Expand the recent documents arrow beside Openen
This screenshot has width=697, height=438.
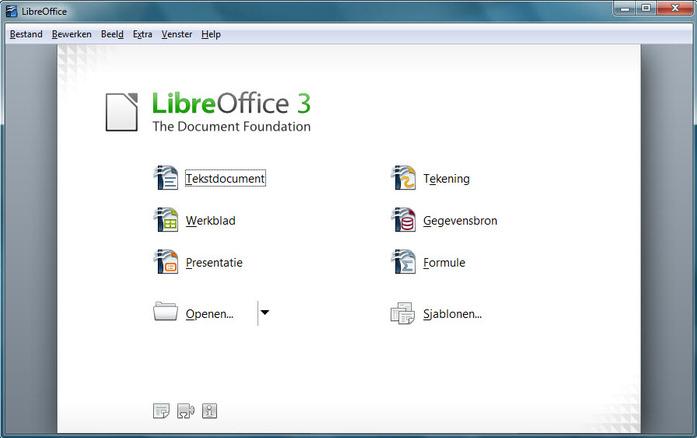264,313
